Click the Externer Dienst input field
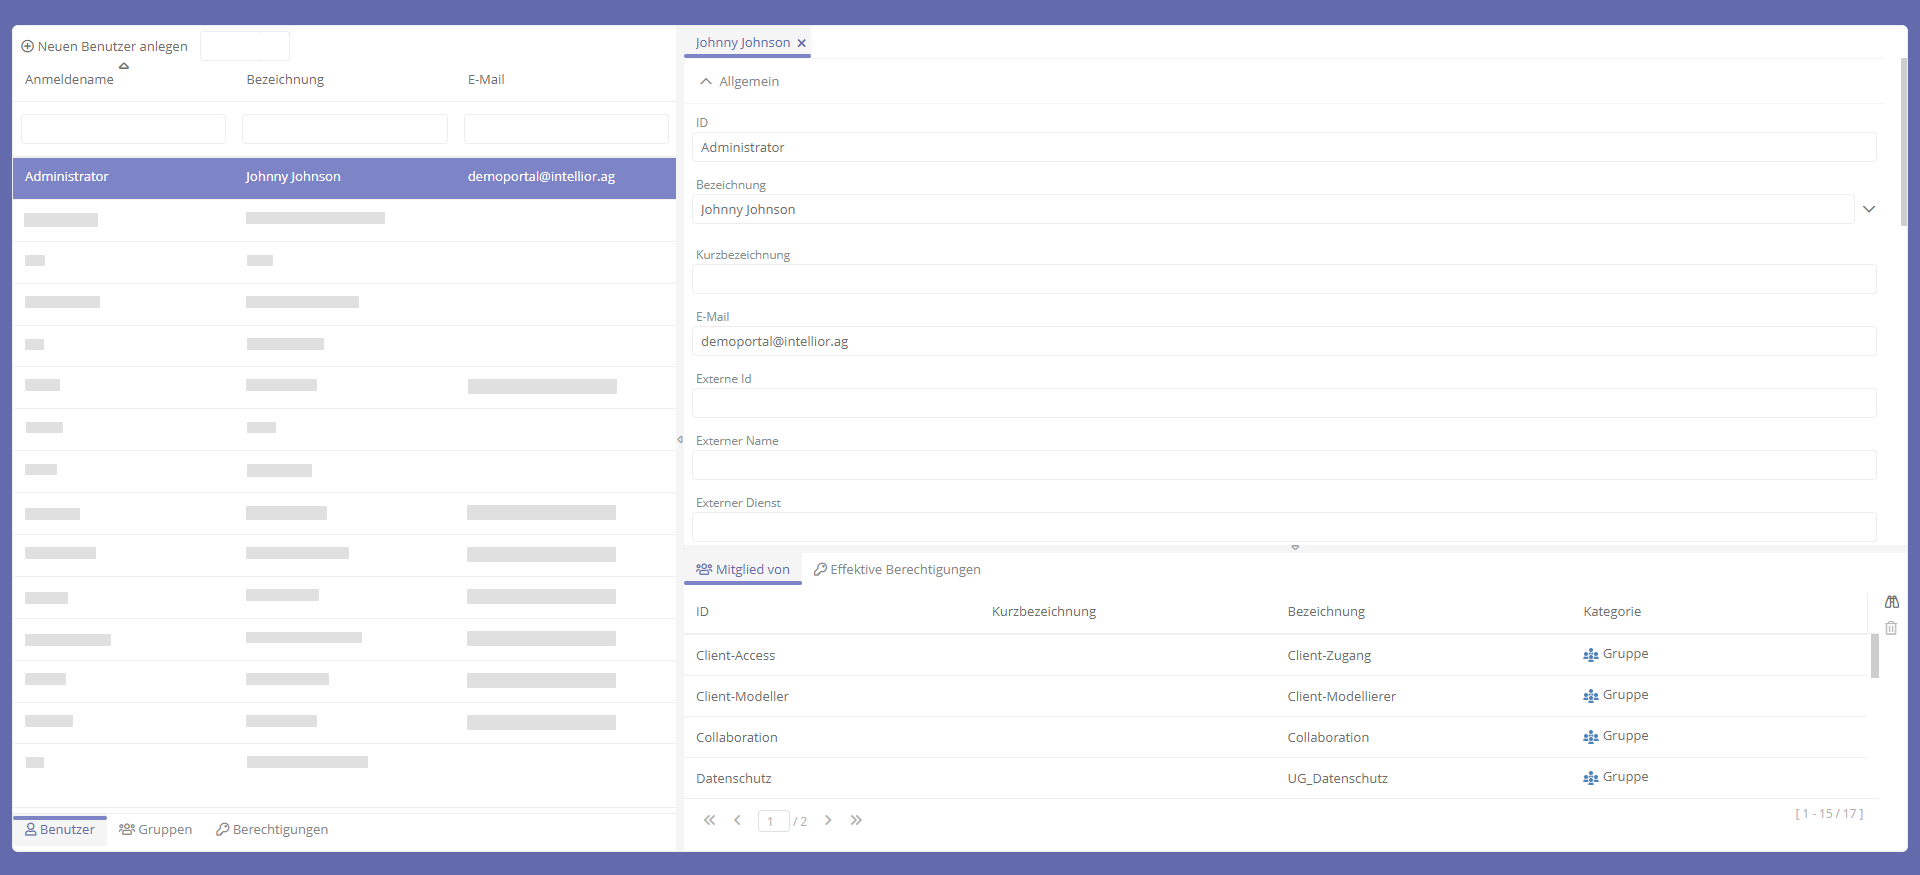 1284,527
